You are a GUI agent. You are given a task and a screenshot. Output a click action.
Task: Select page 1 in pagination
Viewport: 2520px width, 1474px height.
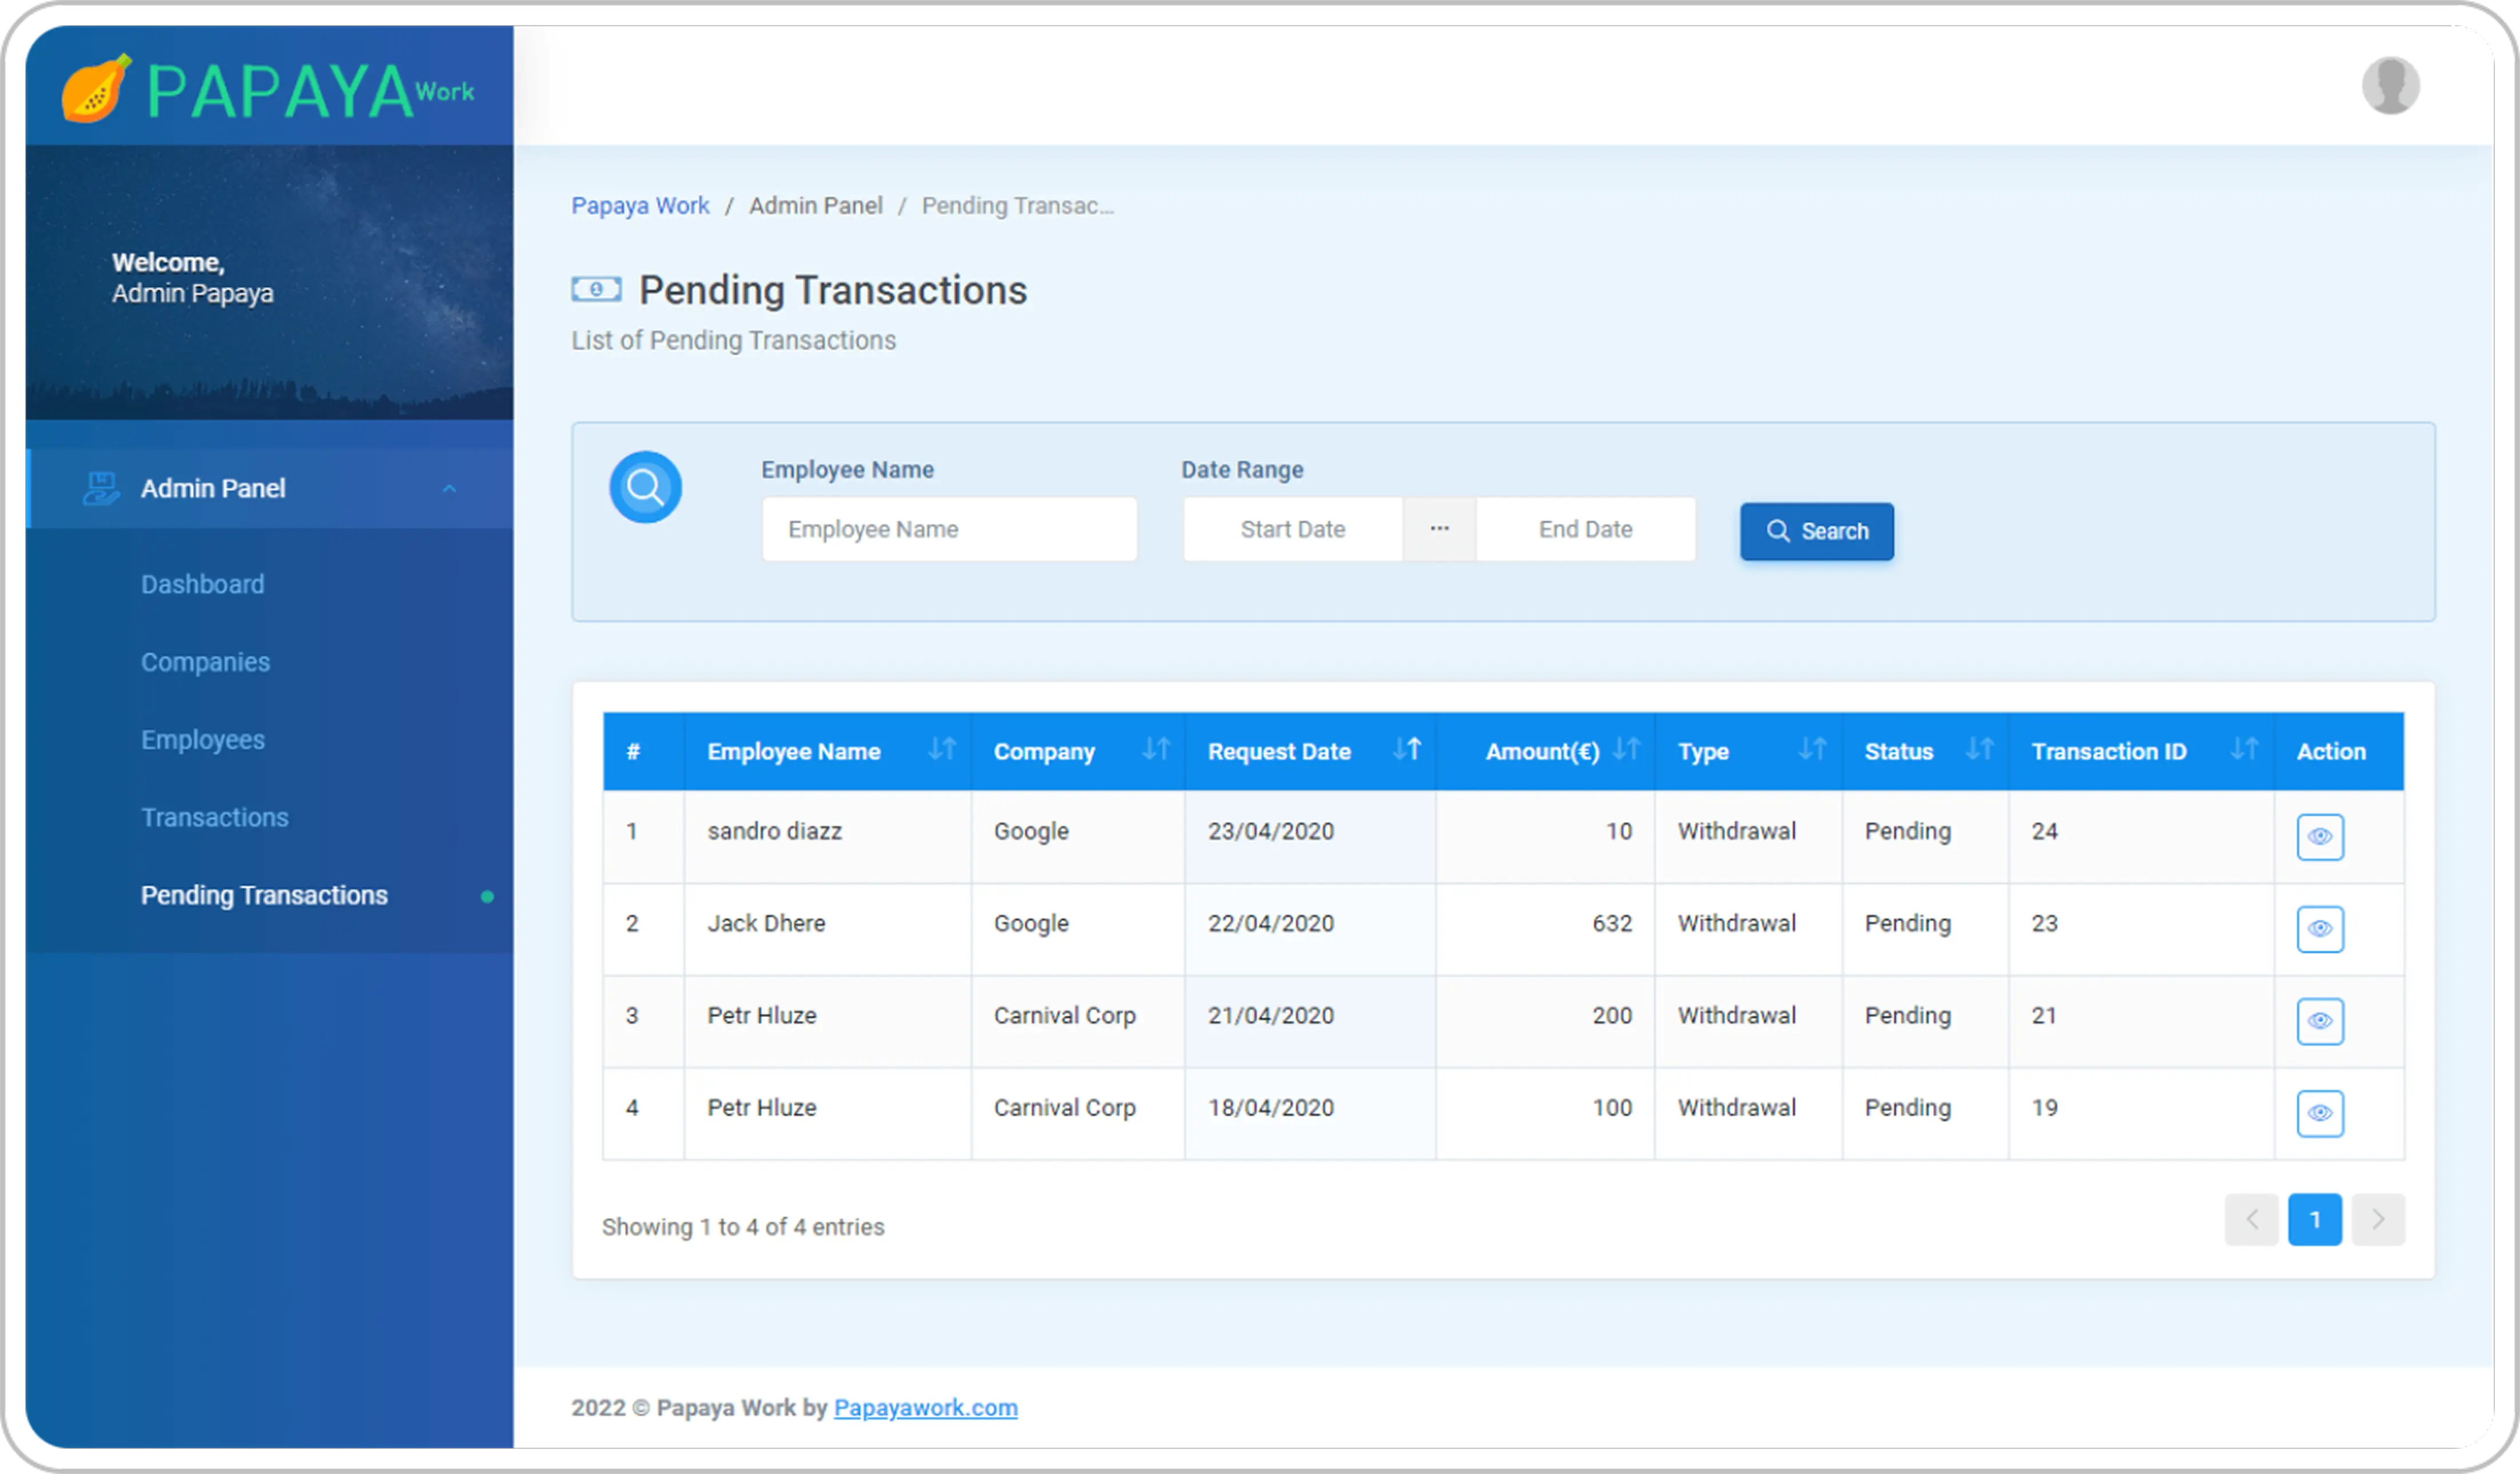point(2315,1219)
